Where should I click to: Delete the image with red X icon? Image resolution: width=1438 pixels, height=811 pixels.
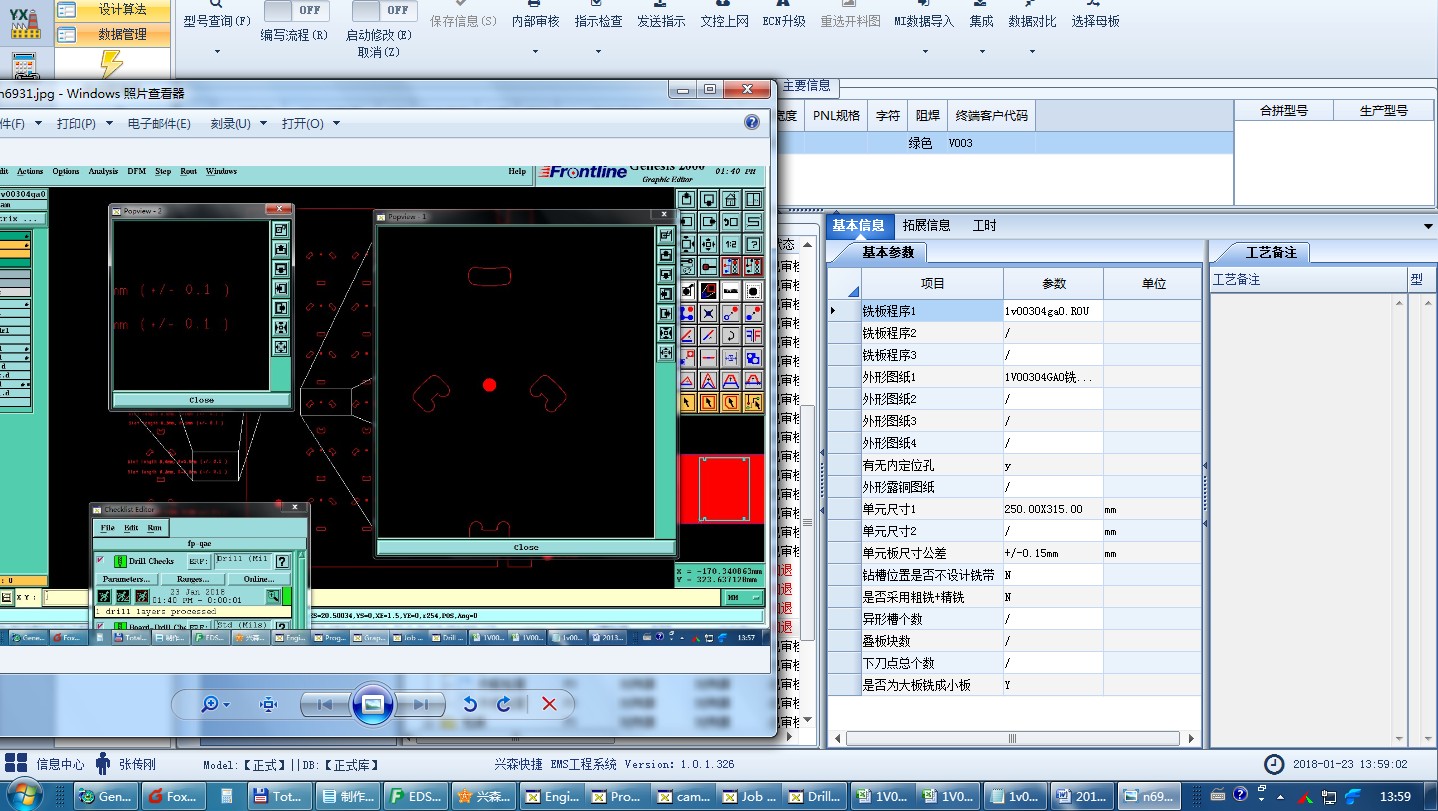(549, 704)
